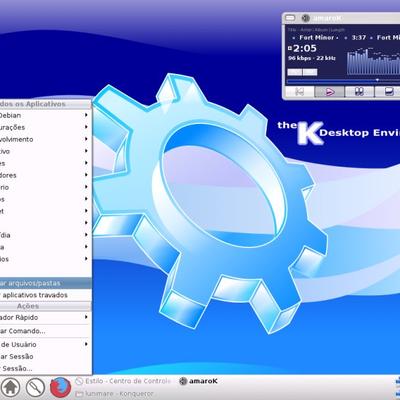Expand the submenu arrow beside 'volvimento'

pyautogui.click(x=86, y=139)
